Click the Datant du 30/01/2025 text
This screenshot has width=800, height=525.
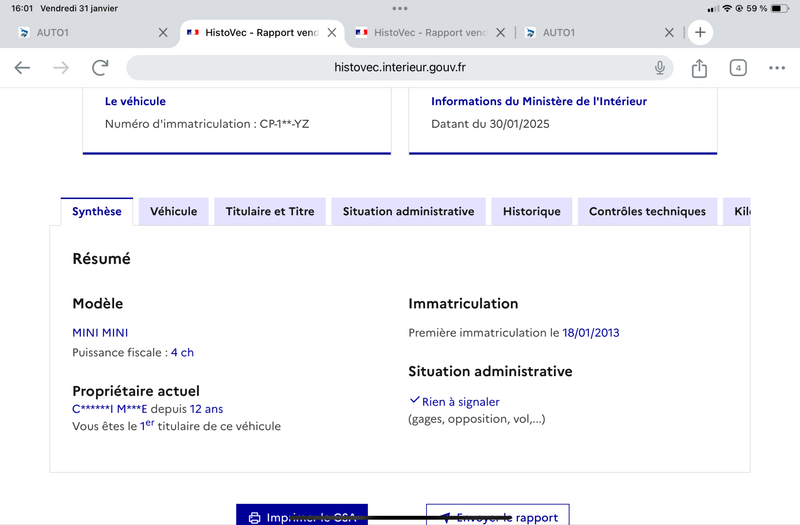point(490,124)
